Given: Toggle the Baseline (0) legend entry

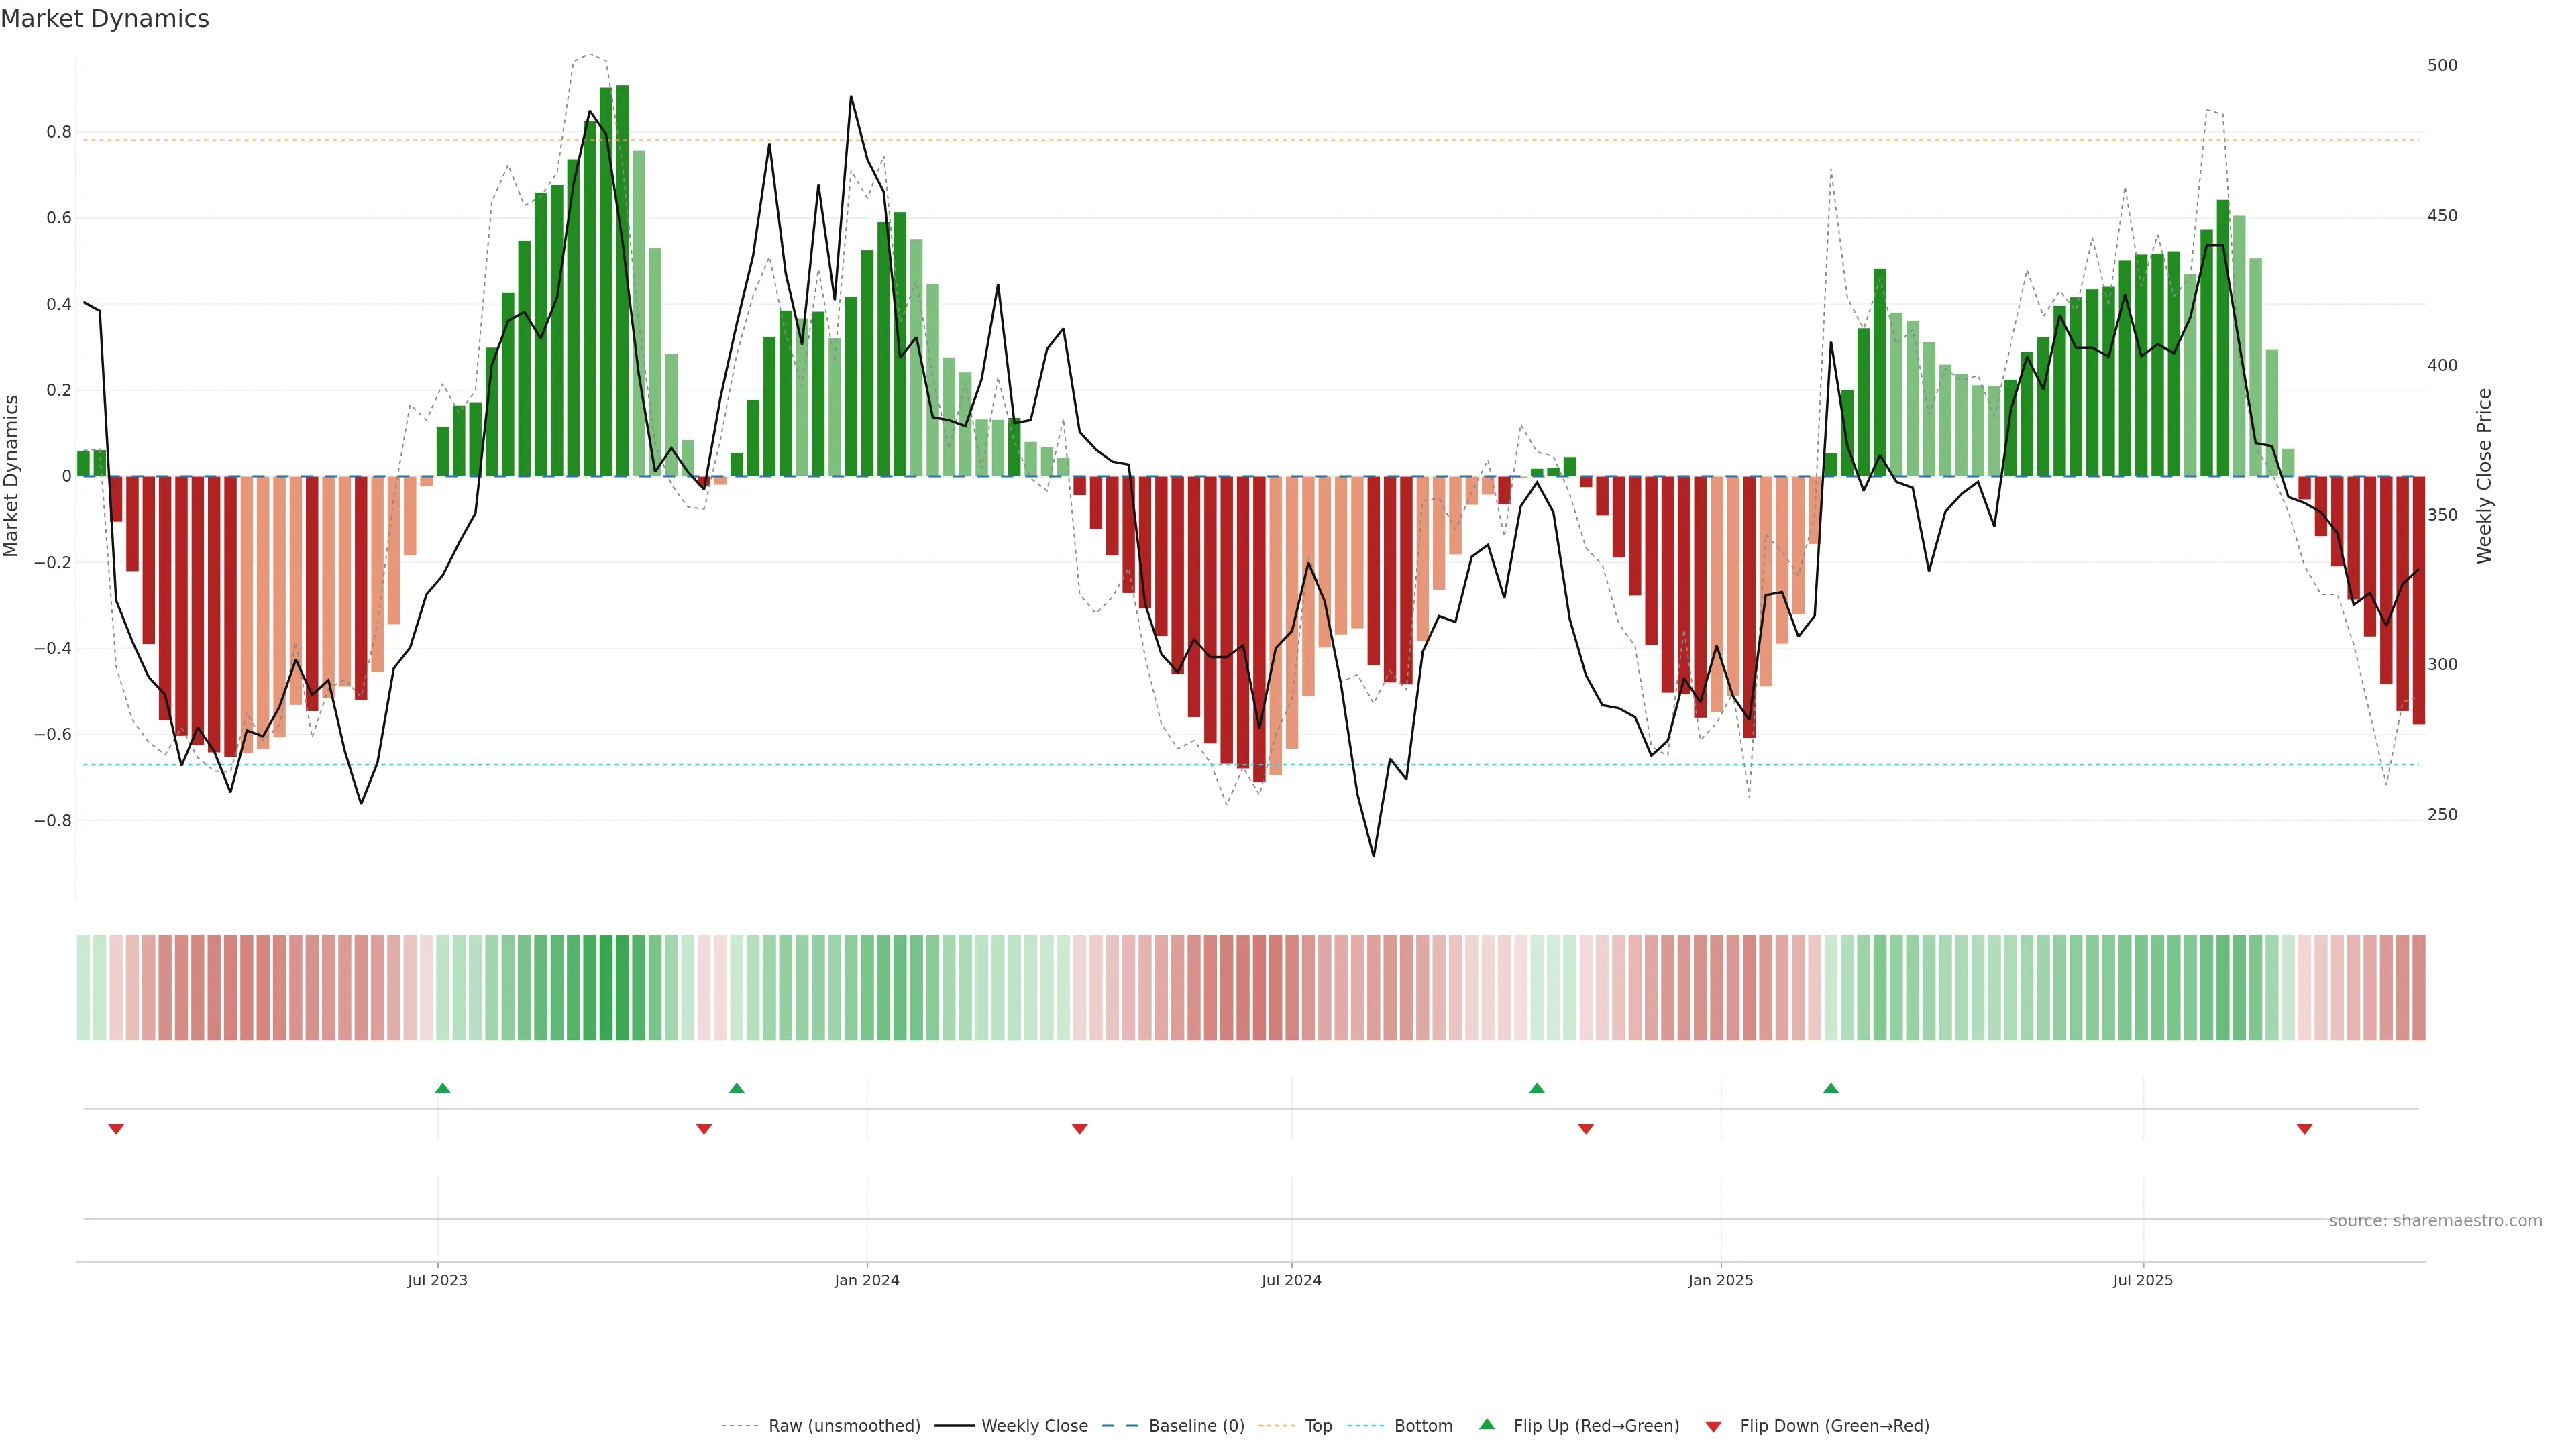Looking at the screenshot, I should (x=1196, y=1426).
